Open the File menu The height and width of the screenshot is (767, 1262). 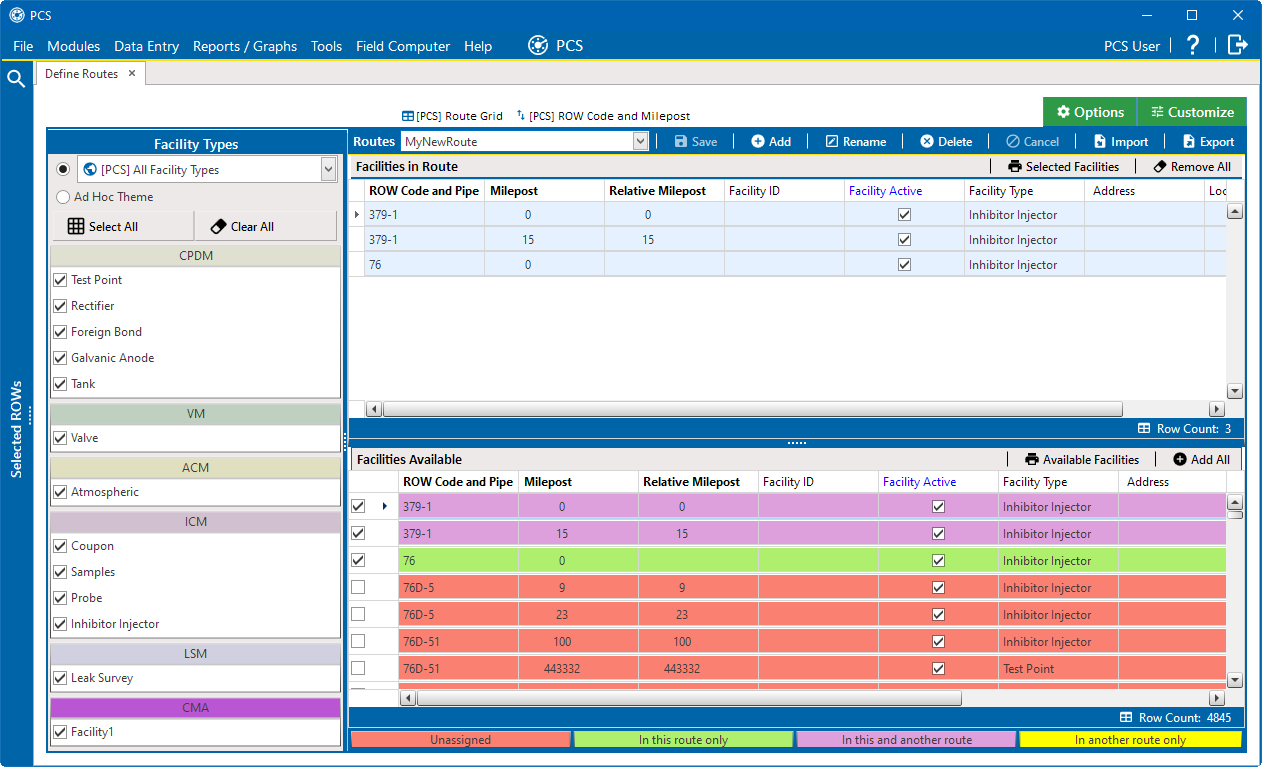tap(23, 46)
